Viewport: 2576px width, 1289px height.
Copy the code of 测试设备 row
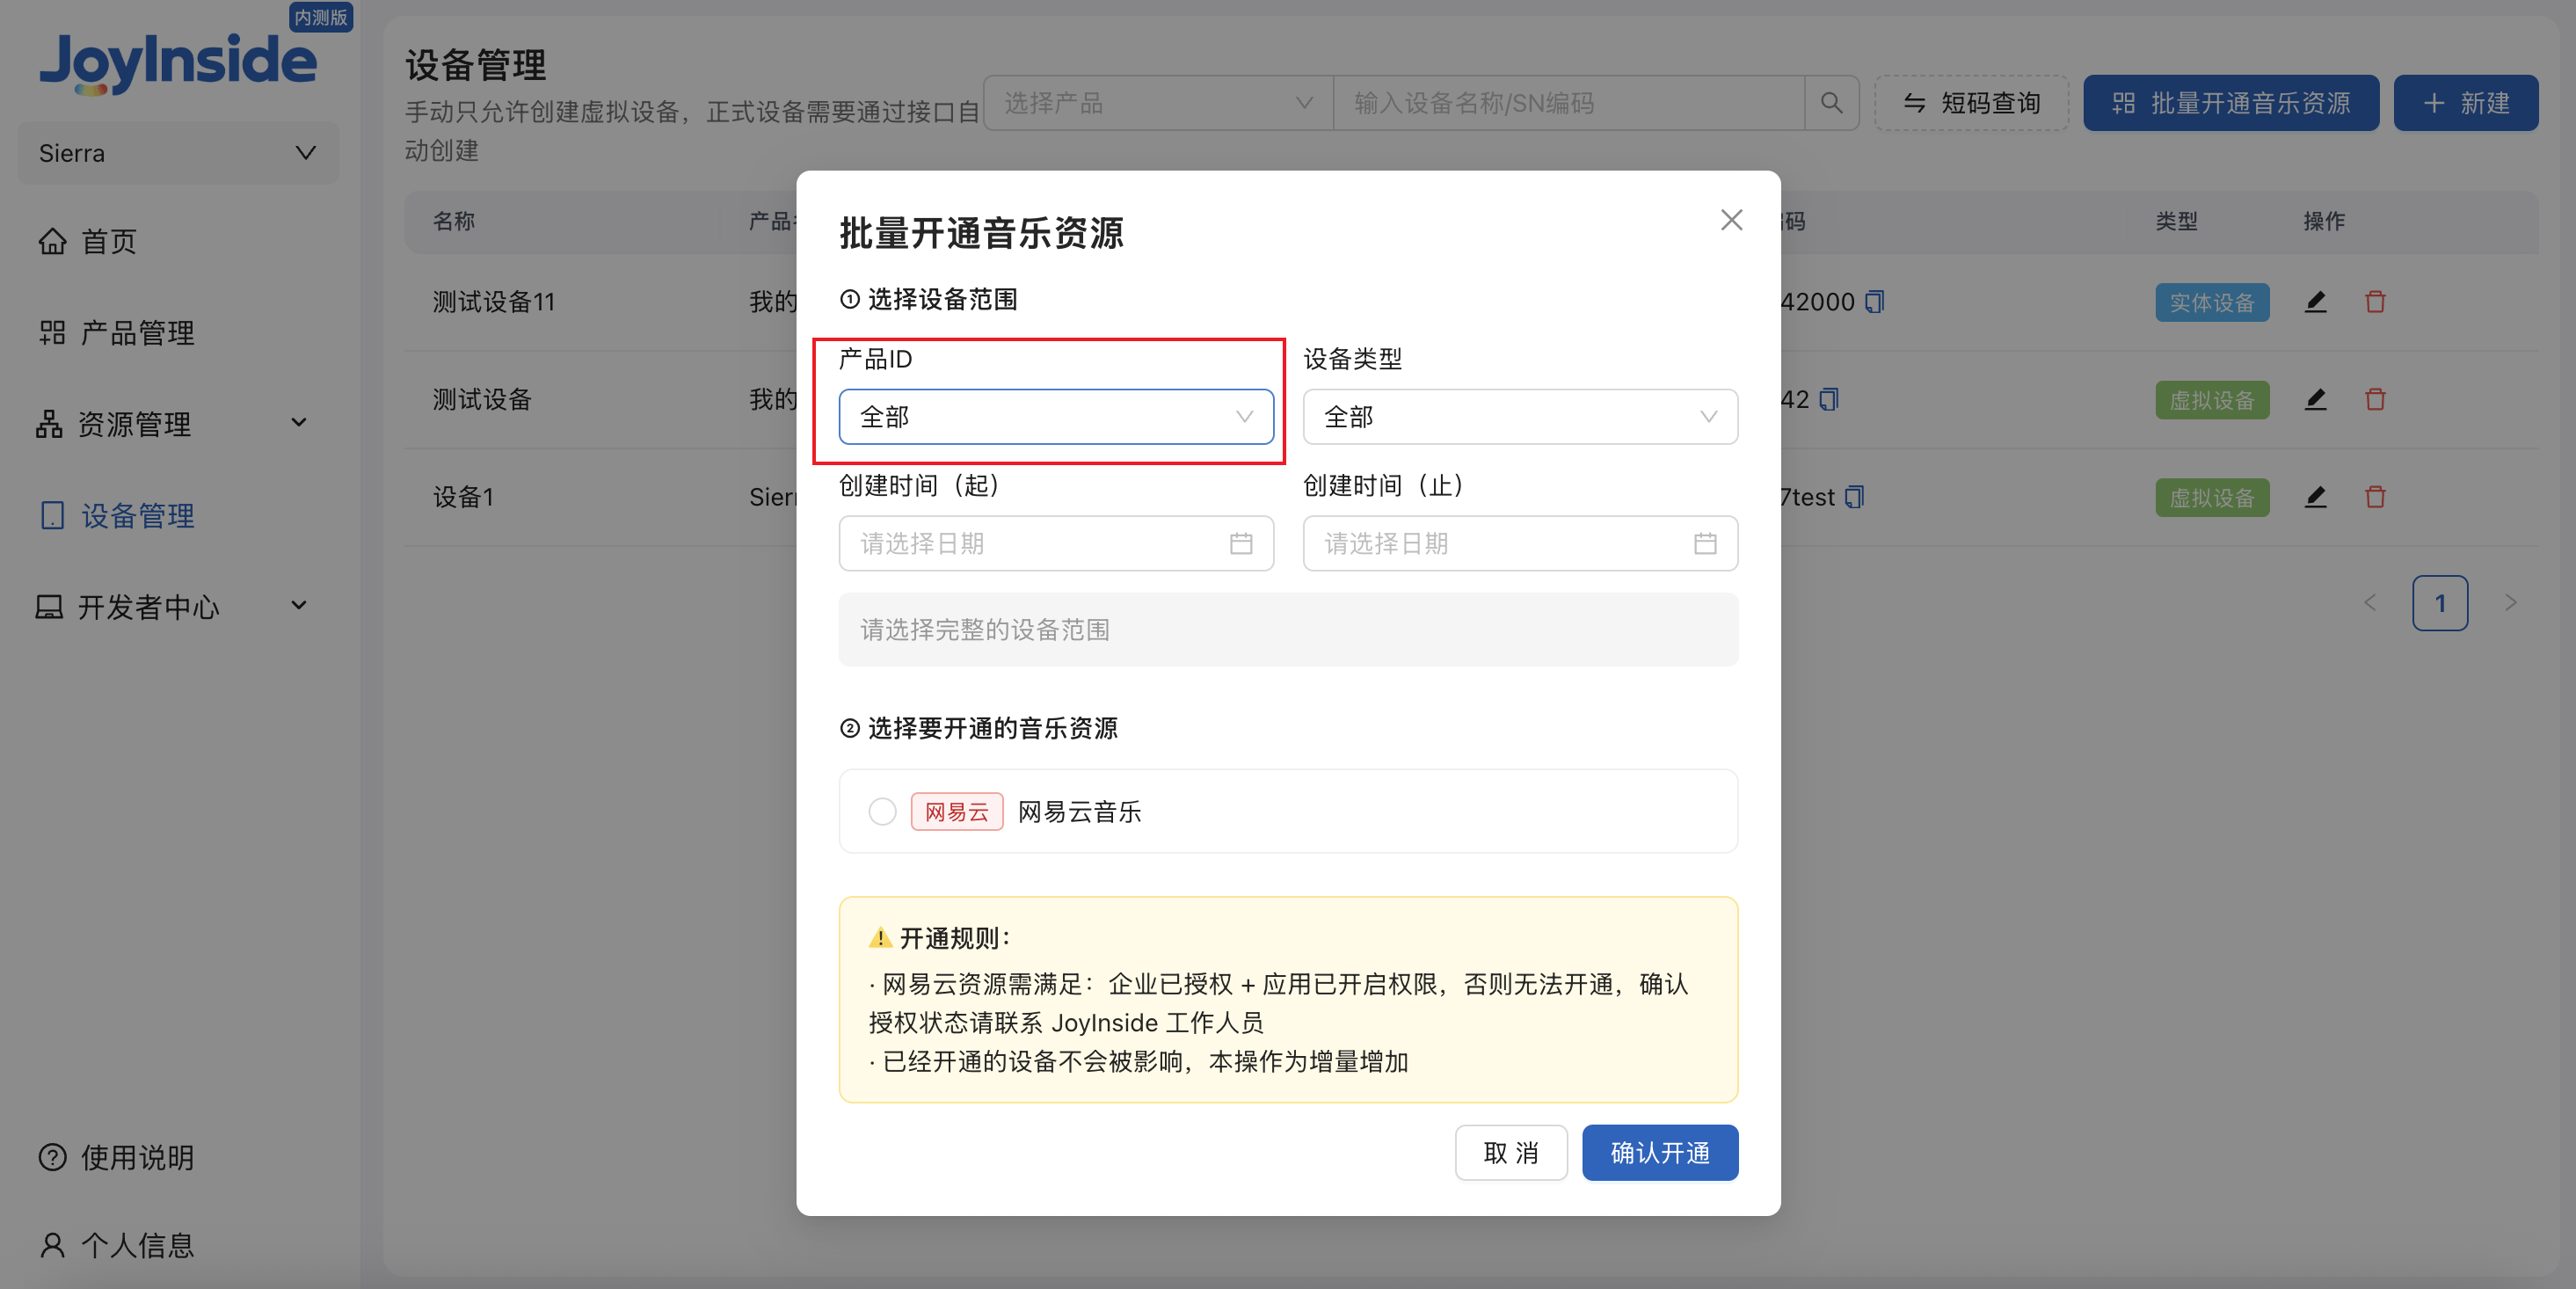[1829, 399]
